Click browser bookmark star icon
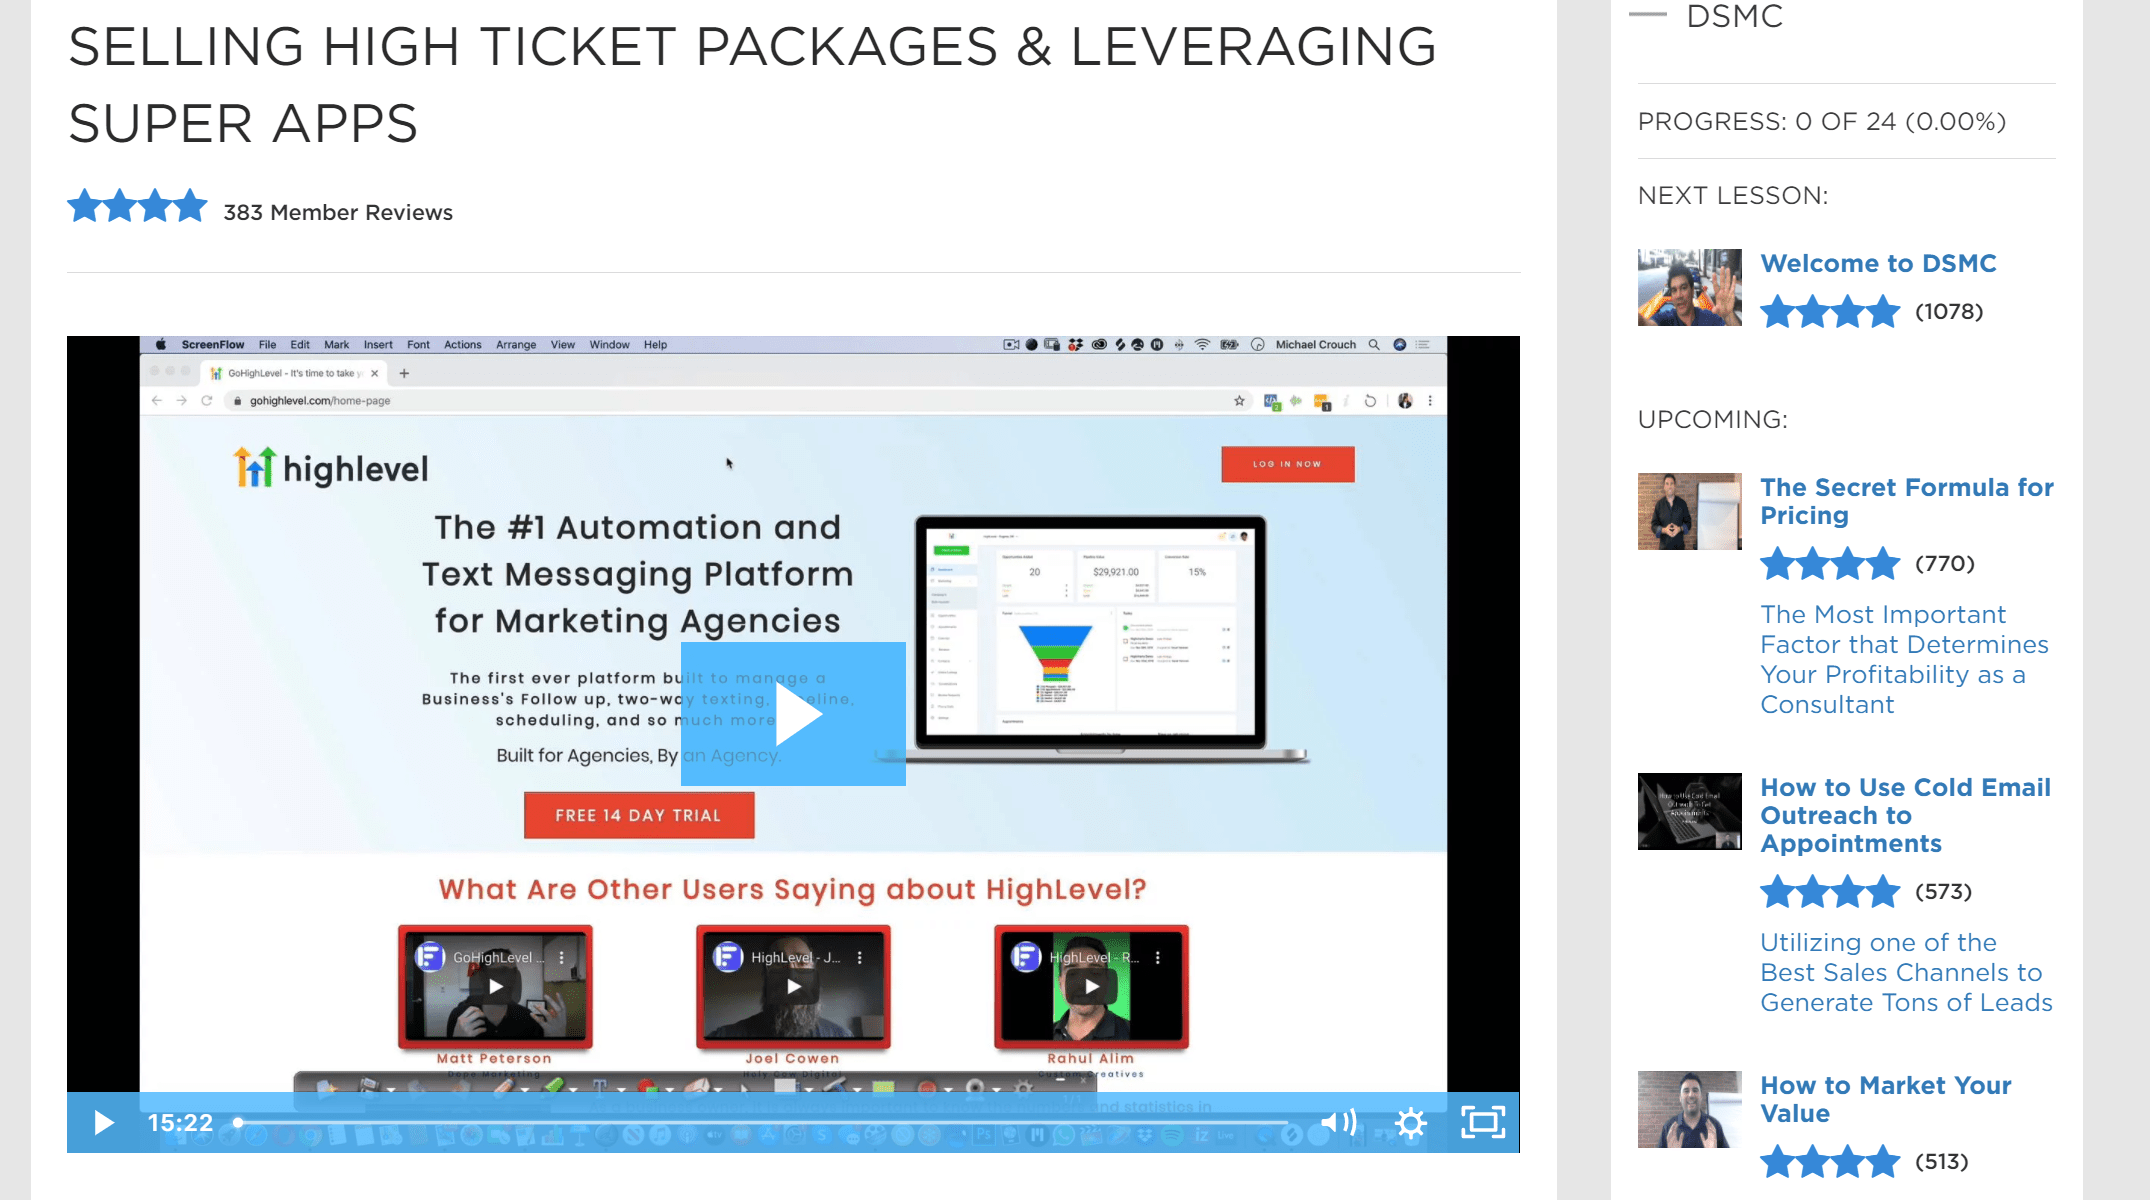2150x1200 pixels. coord(1239,401)
